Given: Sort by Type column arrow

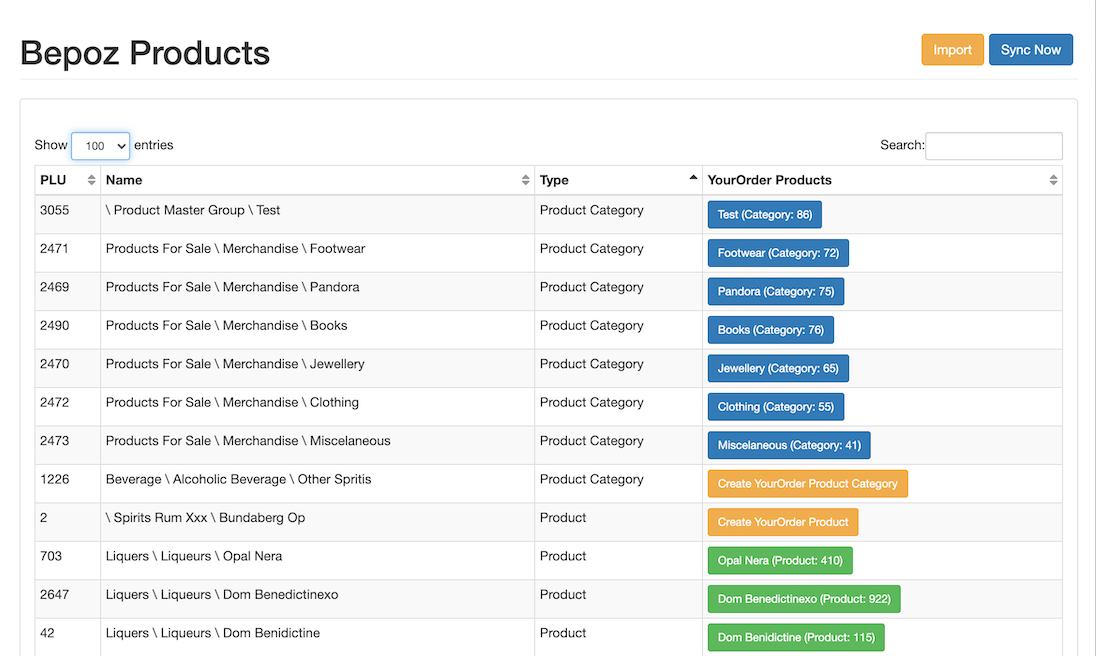Looking at the screenshot, I should pos(693,177).
